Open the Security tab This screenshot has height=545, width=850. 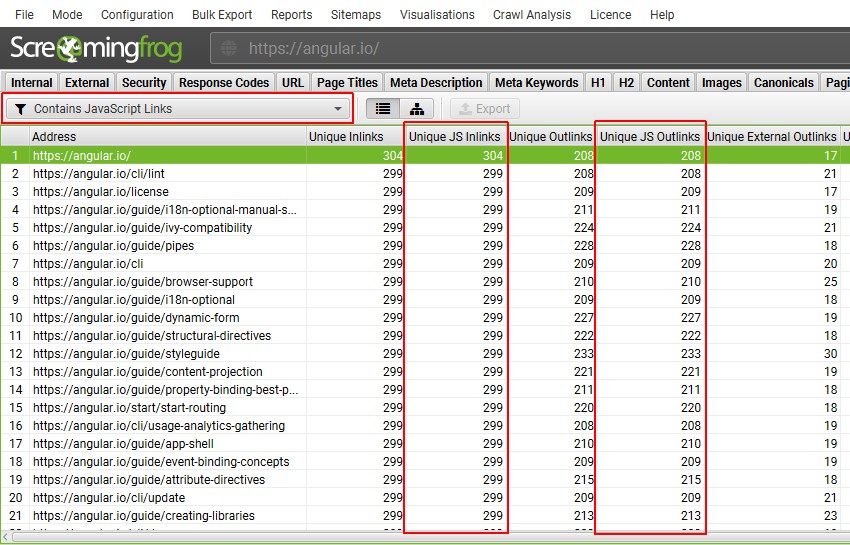tap(144, 83)
